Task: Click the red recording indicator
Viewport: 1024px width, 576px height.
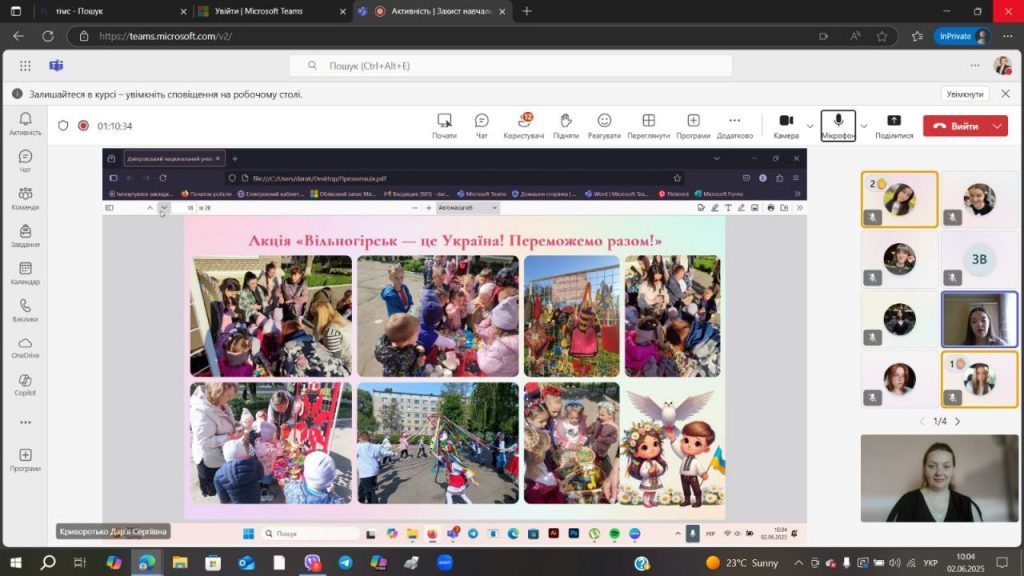Action: click(83, 125)
